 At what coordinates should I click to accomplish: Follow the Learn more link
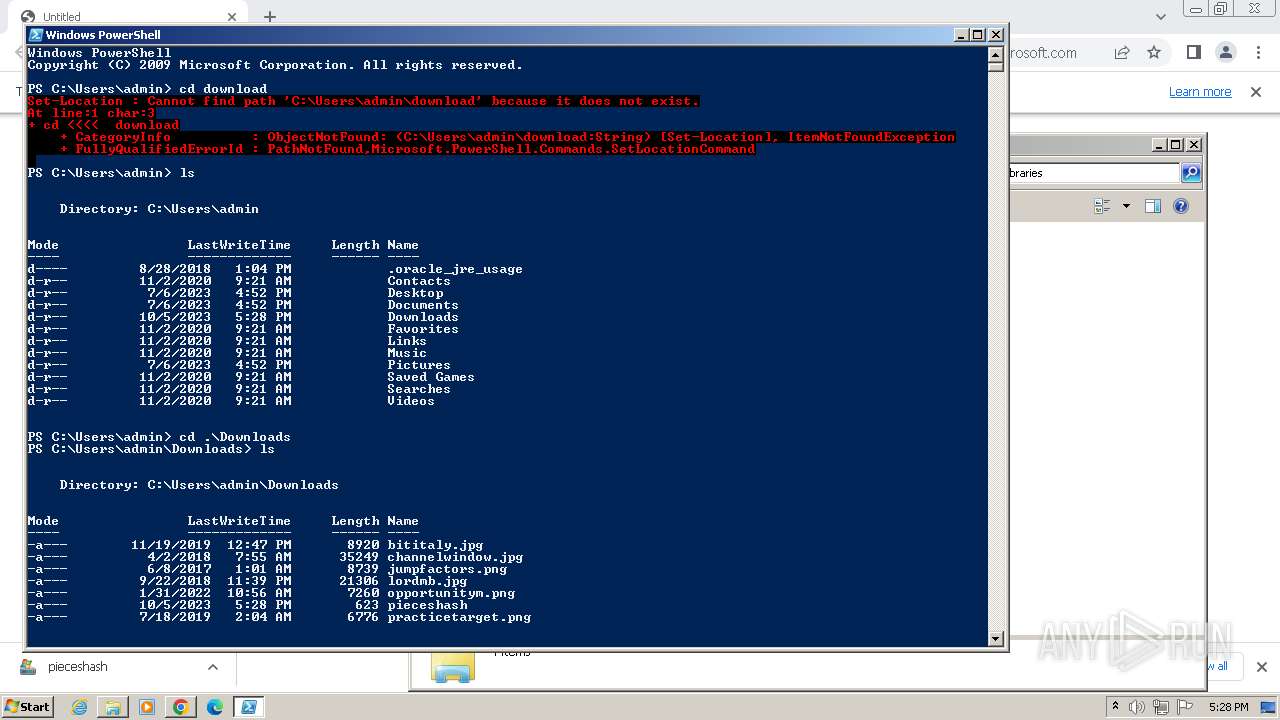click(1200, 92)
